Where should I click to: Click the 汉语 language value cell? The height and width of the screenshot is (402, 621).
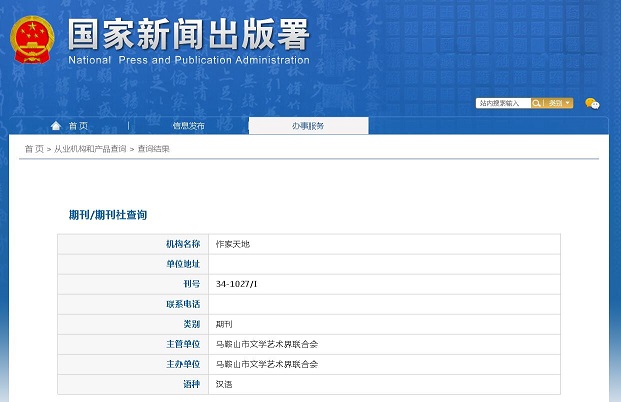pos(225,384)
